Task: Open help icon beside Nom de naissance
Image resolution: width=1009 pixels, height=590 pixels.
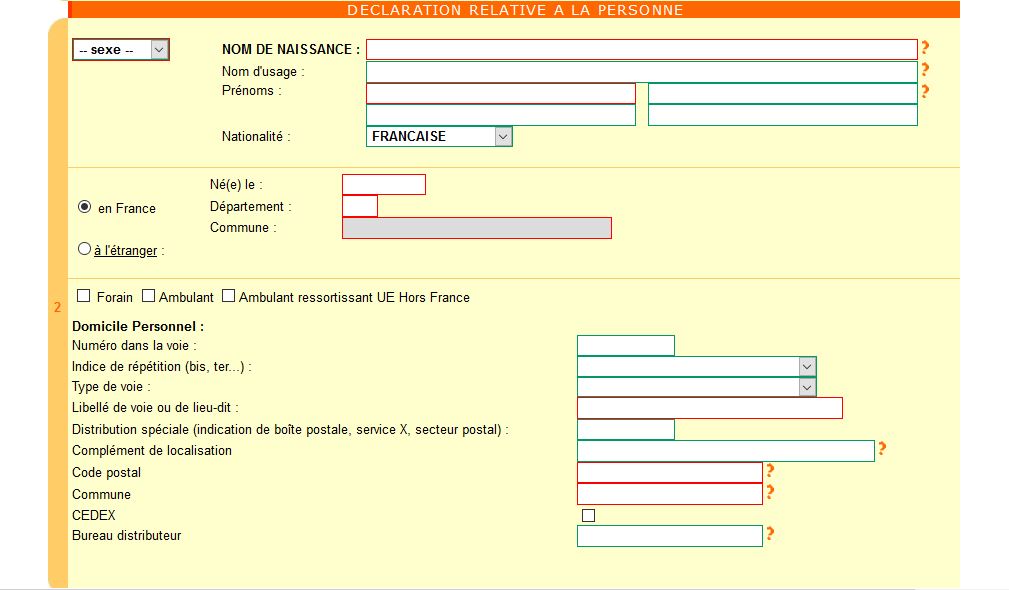Action: pyautogui.click(x=925, y=47)
